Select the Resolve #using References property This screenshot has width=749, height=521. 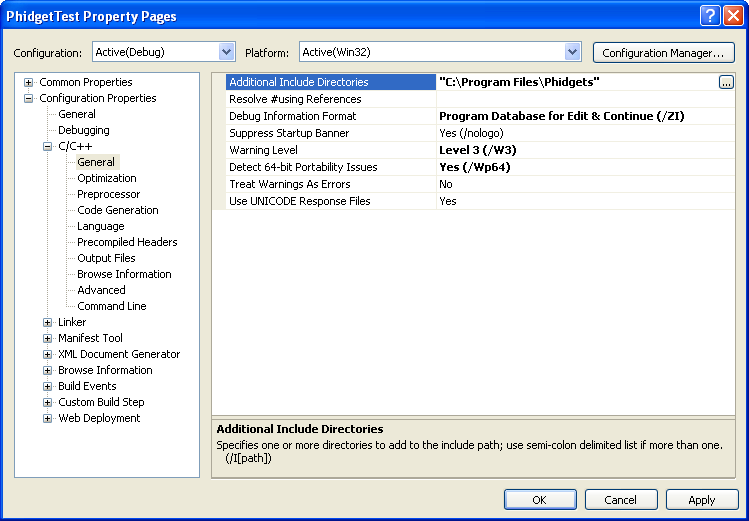[331, 99]
